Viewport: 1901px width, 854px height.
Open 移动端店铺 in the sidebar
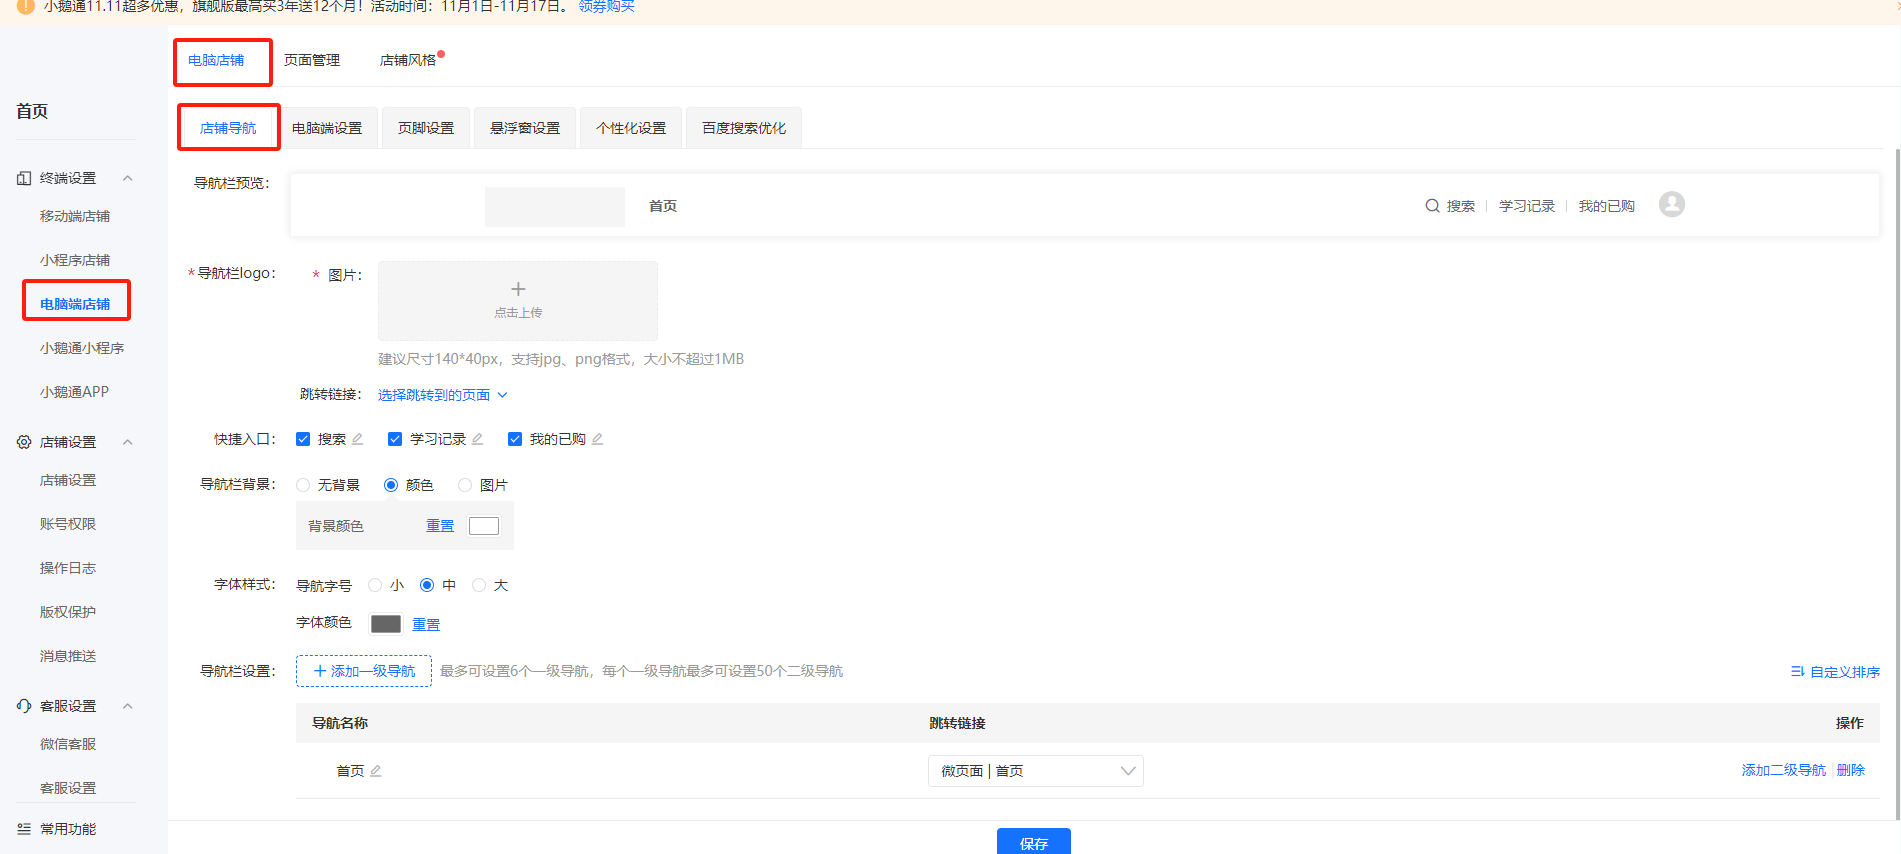tap(75, 216)
